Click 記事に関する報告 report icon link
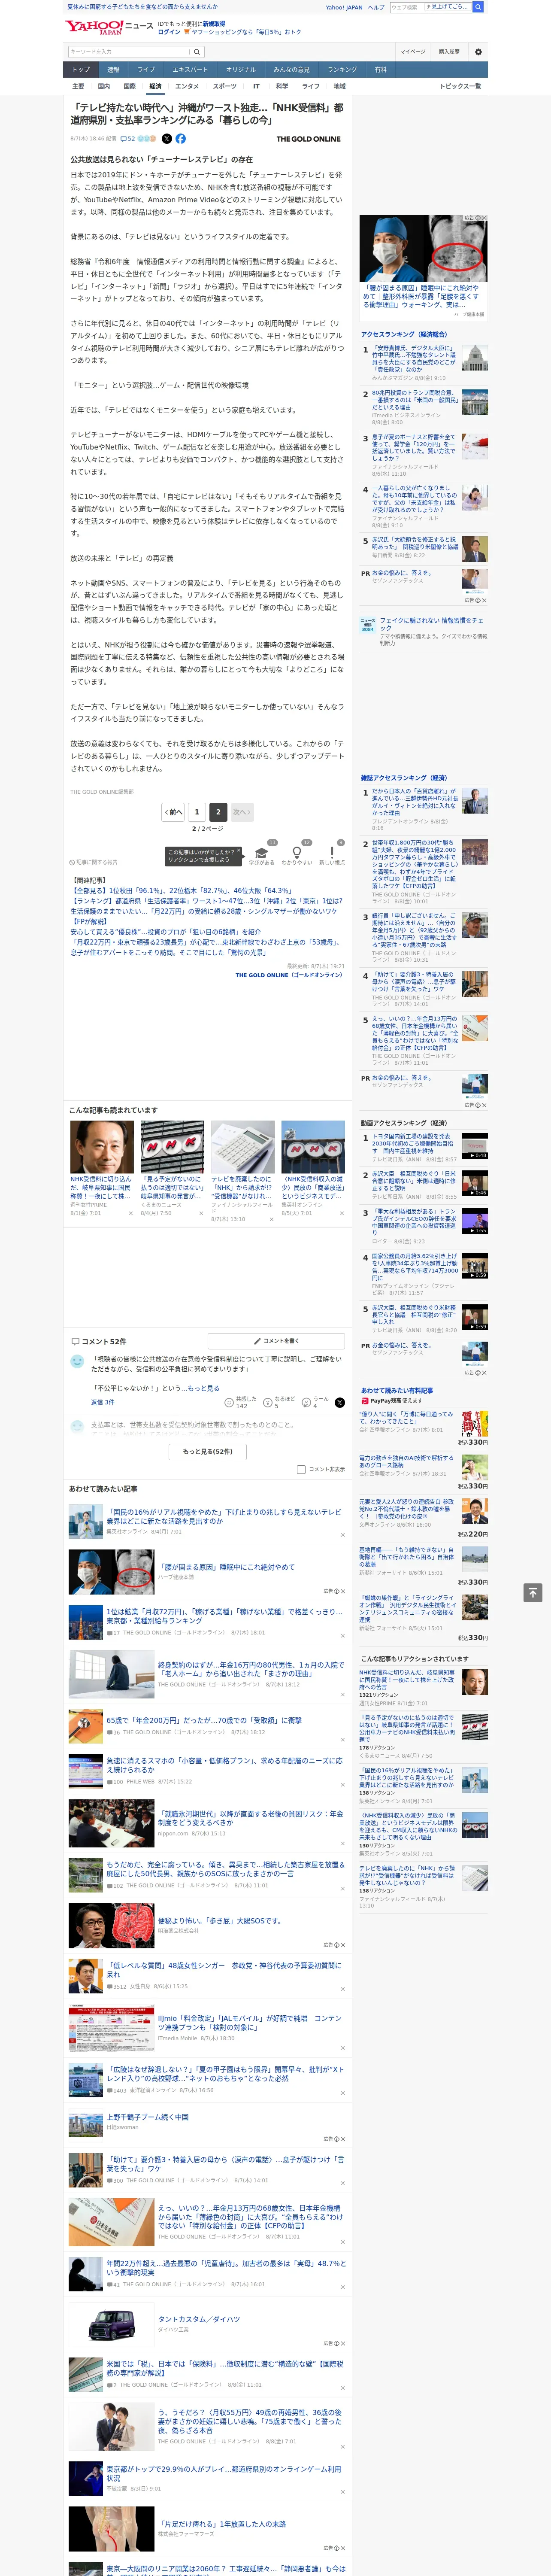The image size is (551, 2576). [93, 862]
